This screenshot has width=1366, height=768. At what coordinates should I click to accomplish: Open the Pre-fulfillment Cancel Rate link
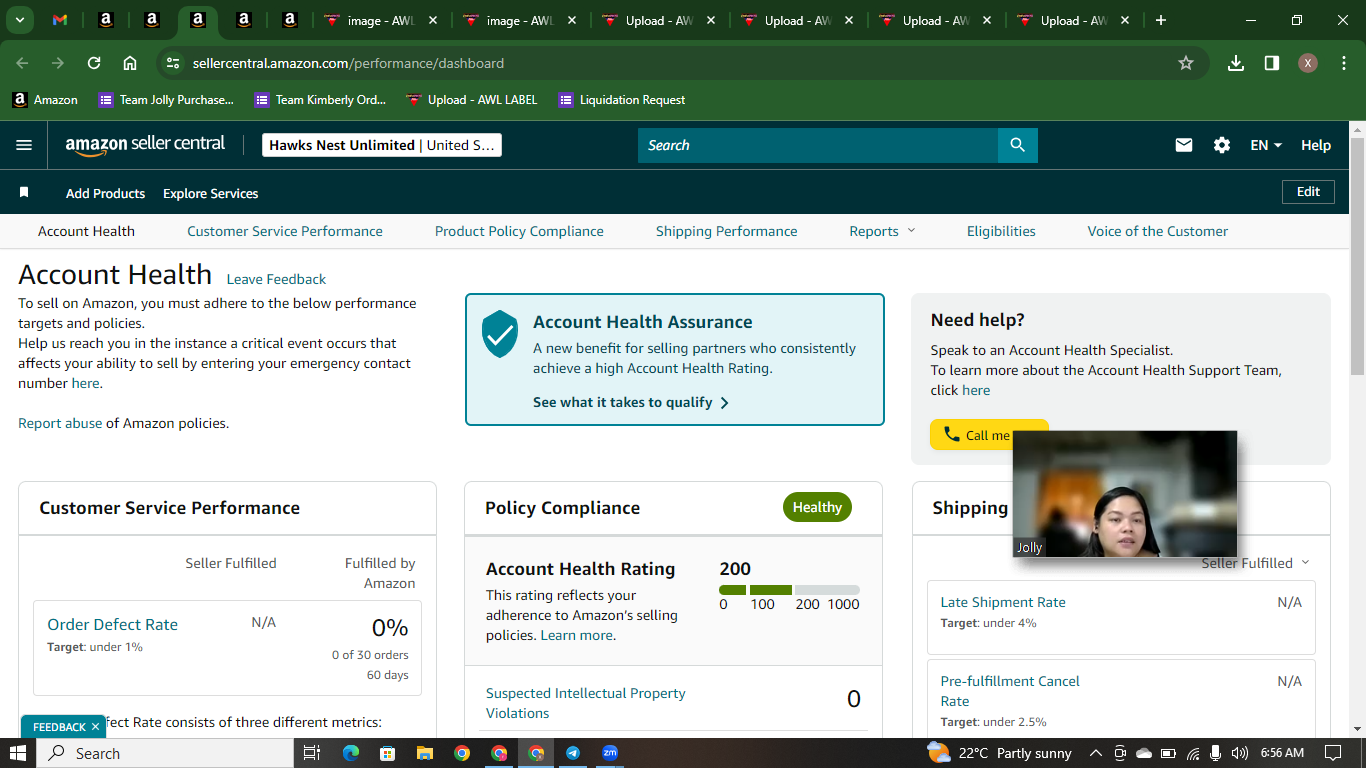[x=1010, y=691]
